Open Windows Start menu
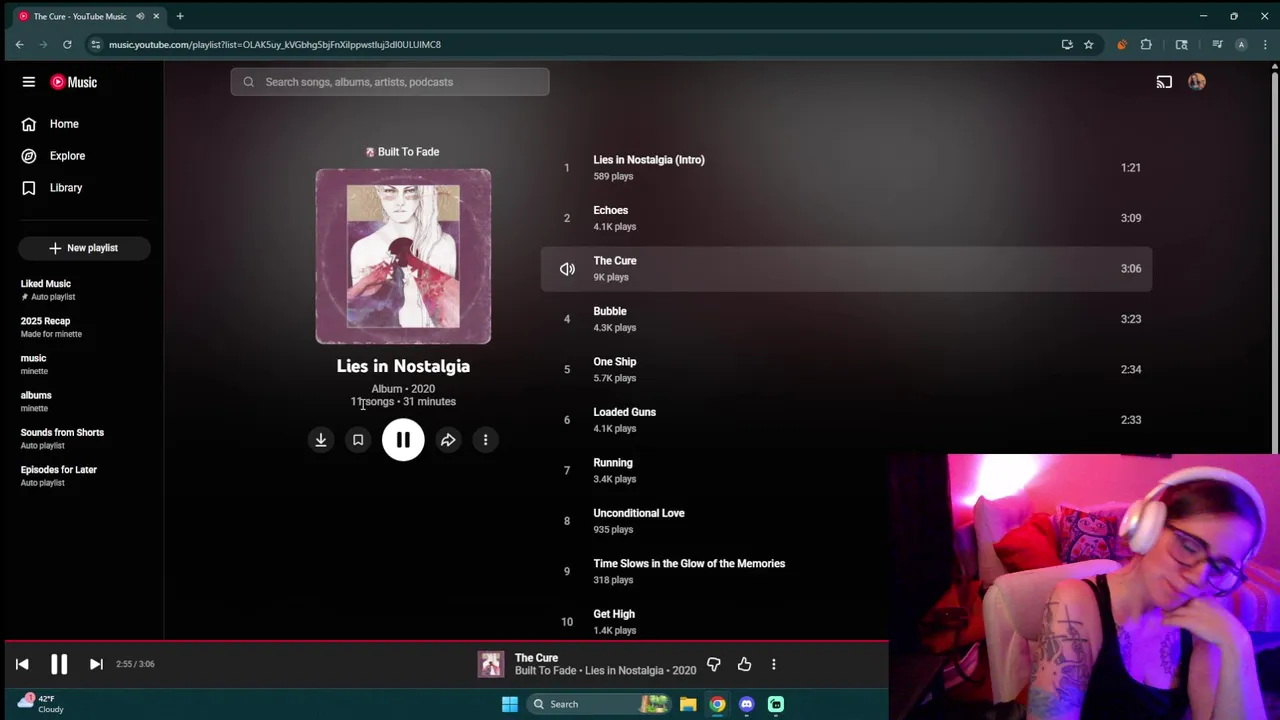 510,704
